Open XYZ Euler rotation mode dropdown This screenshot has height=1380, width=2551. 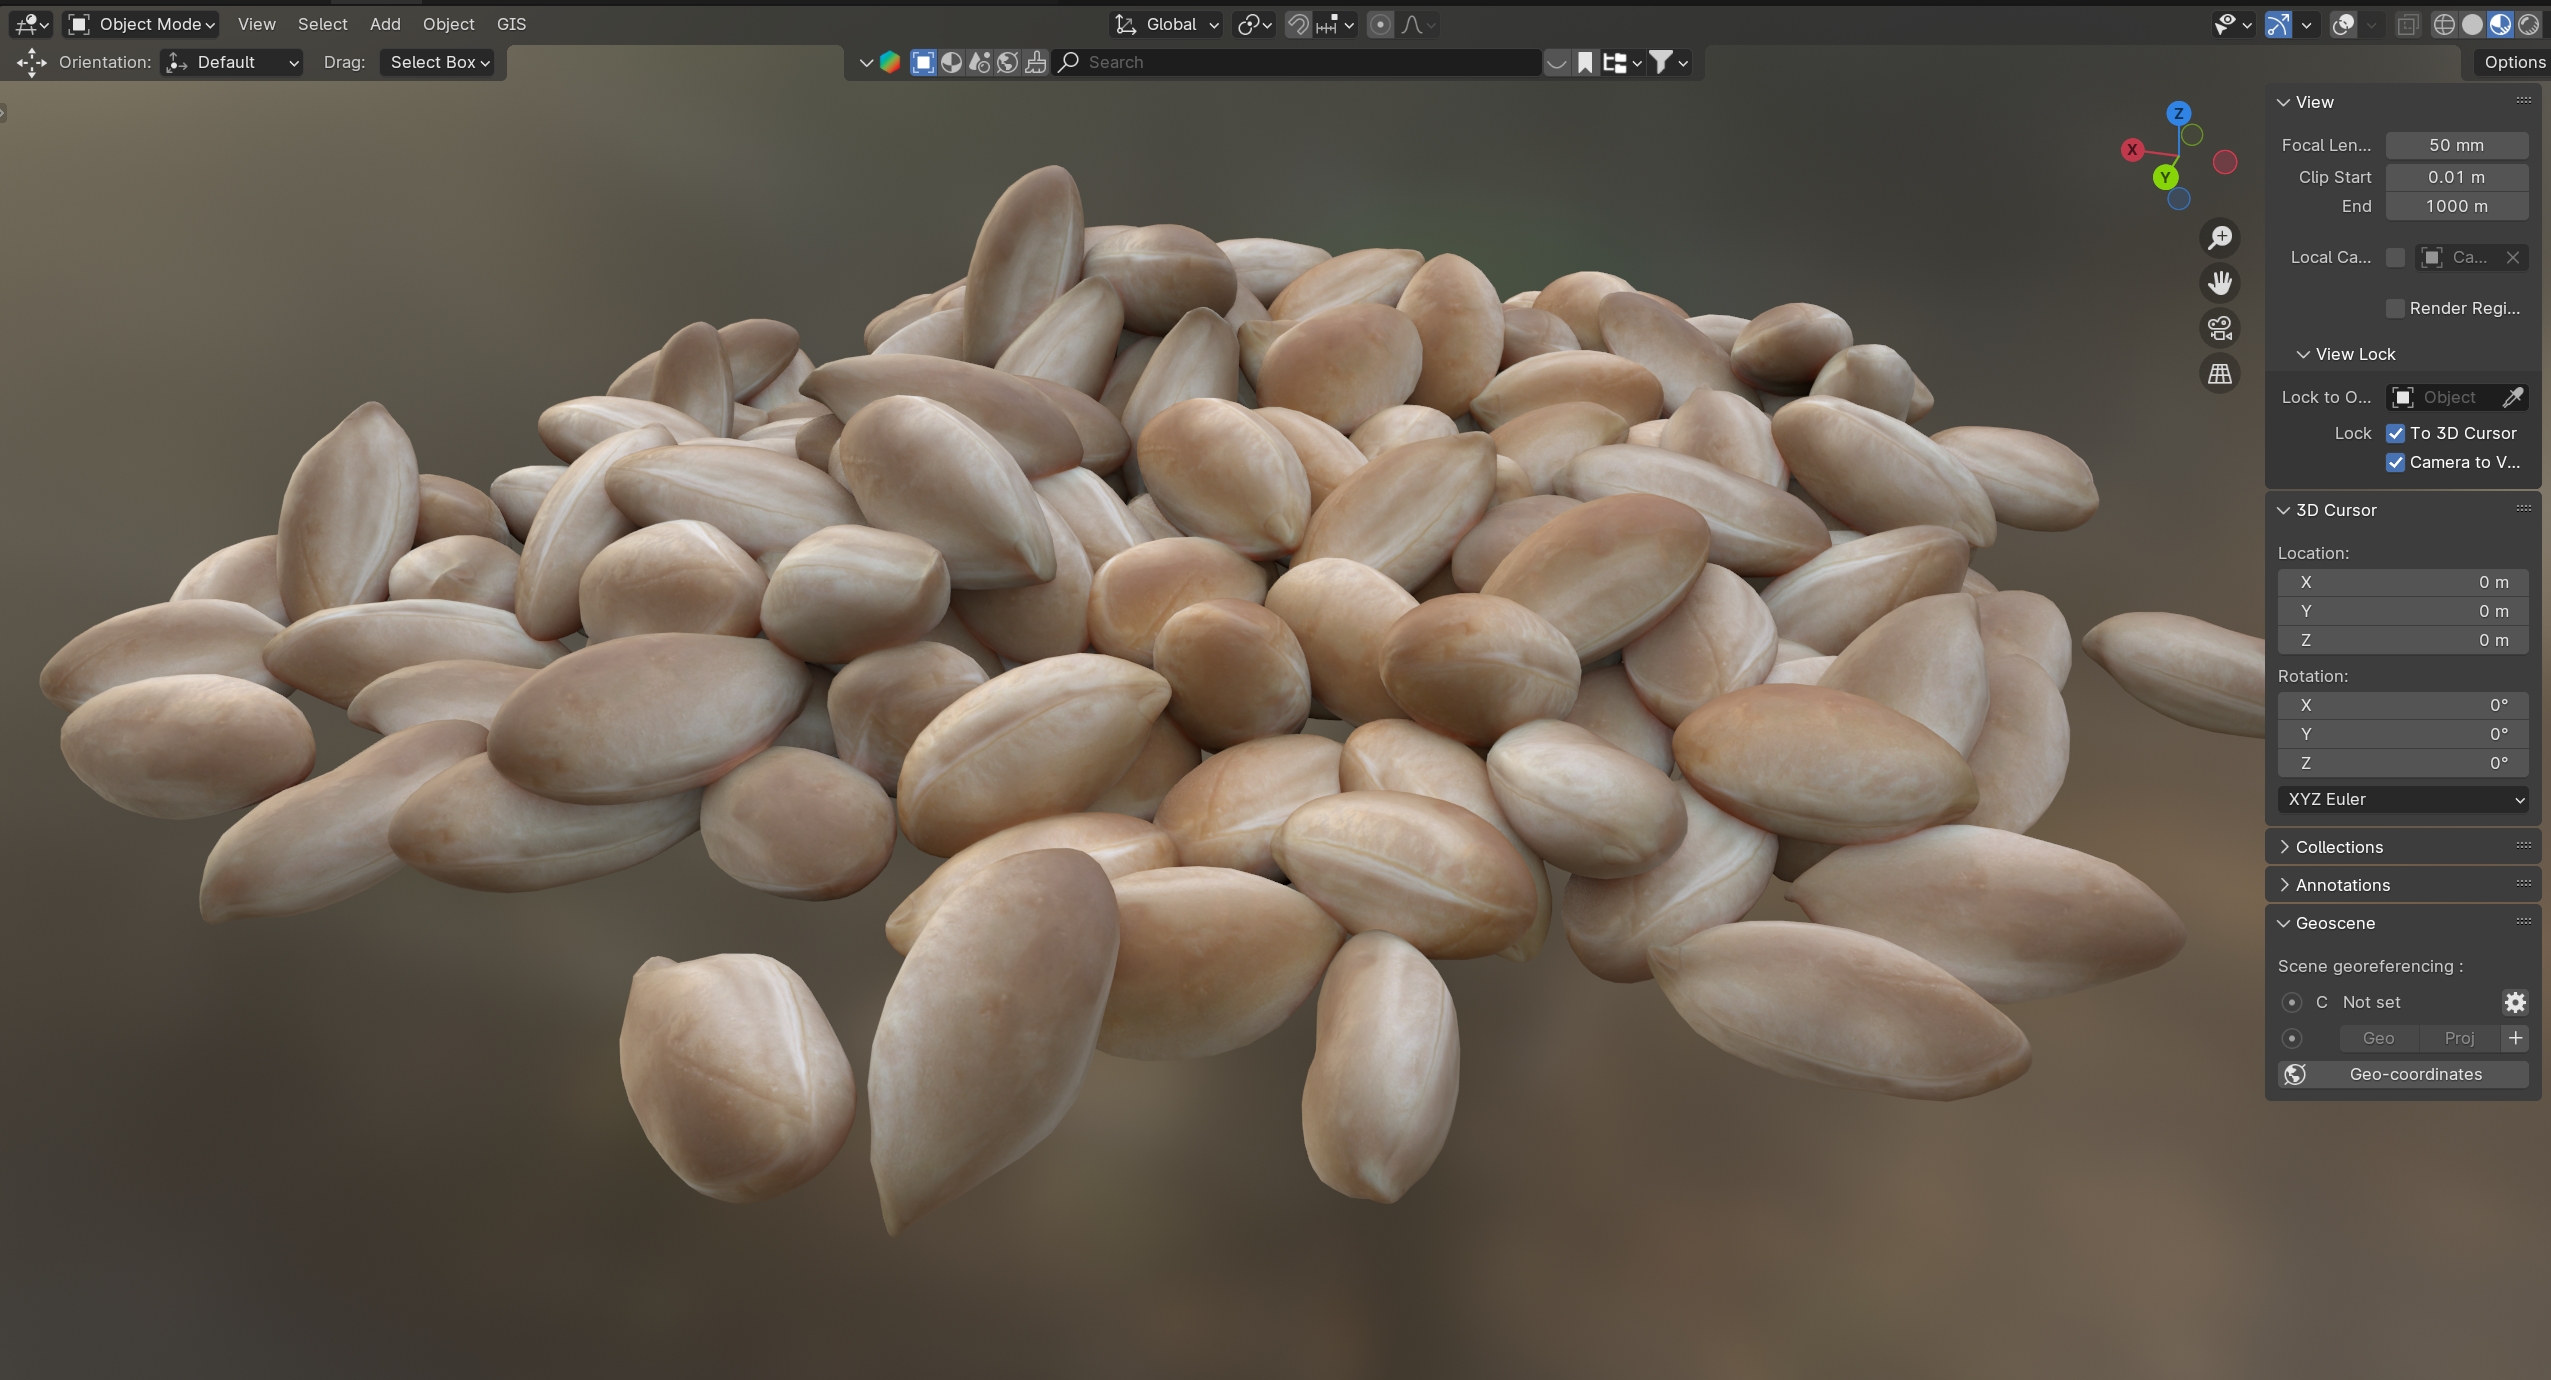coord(2403,799)
